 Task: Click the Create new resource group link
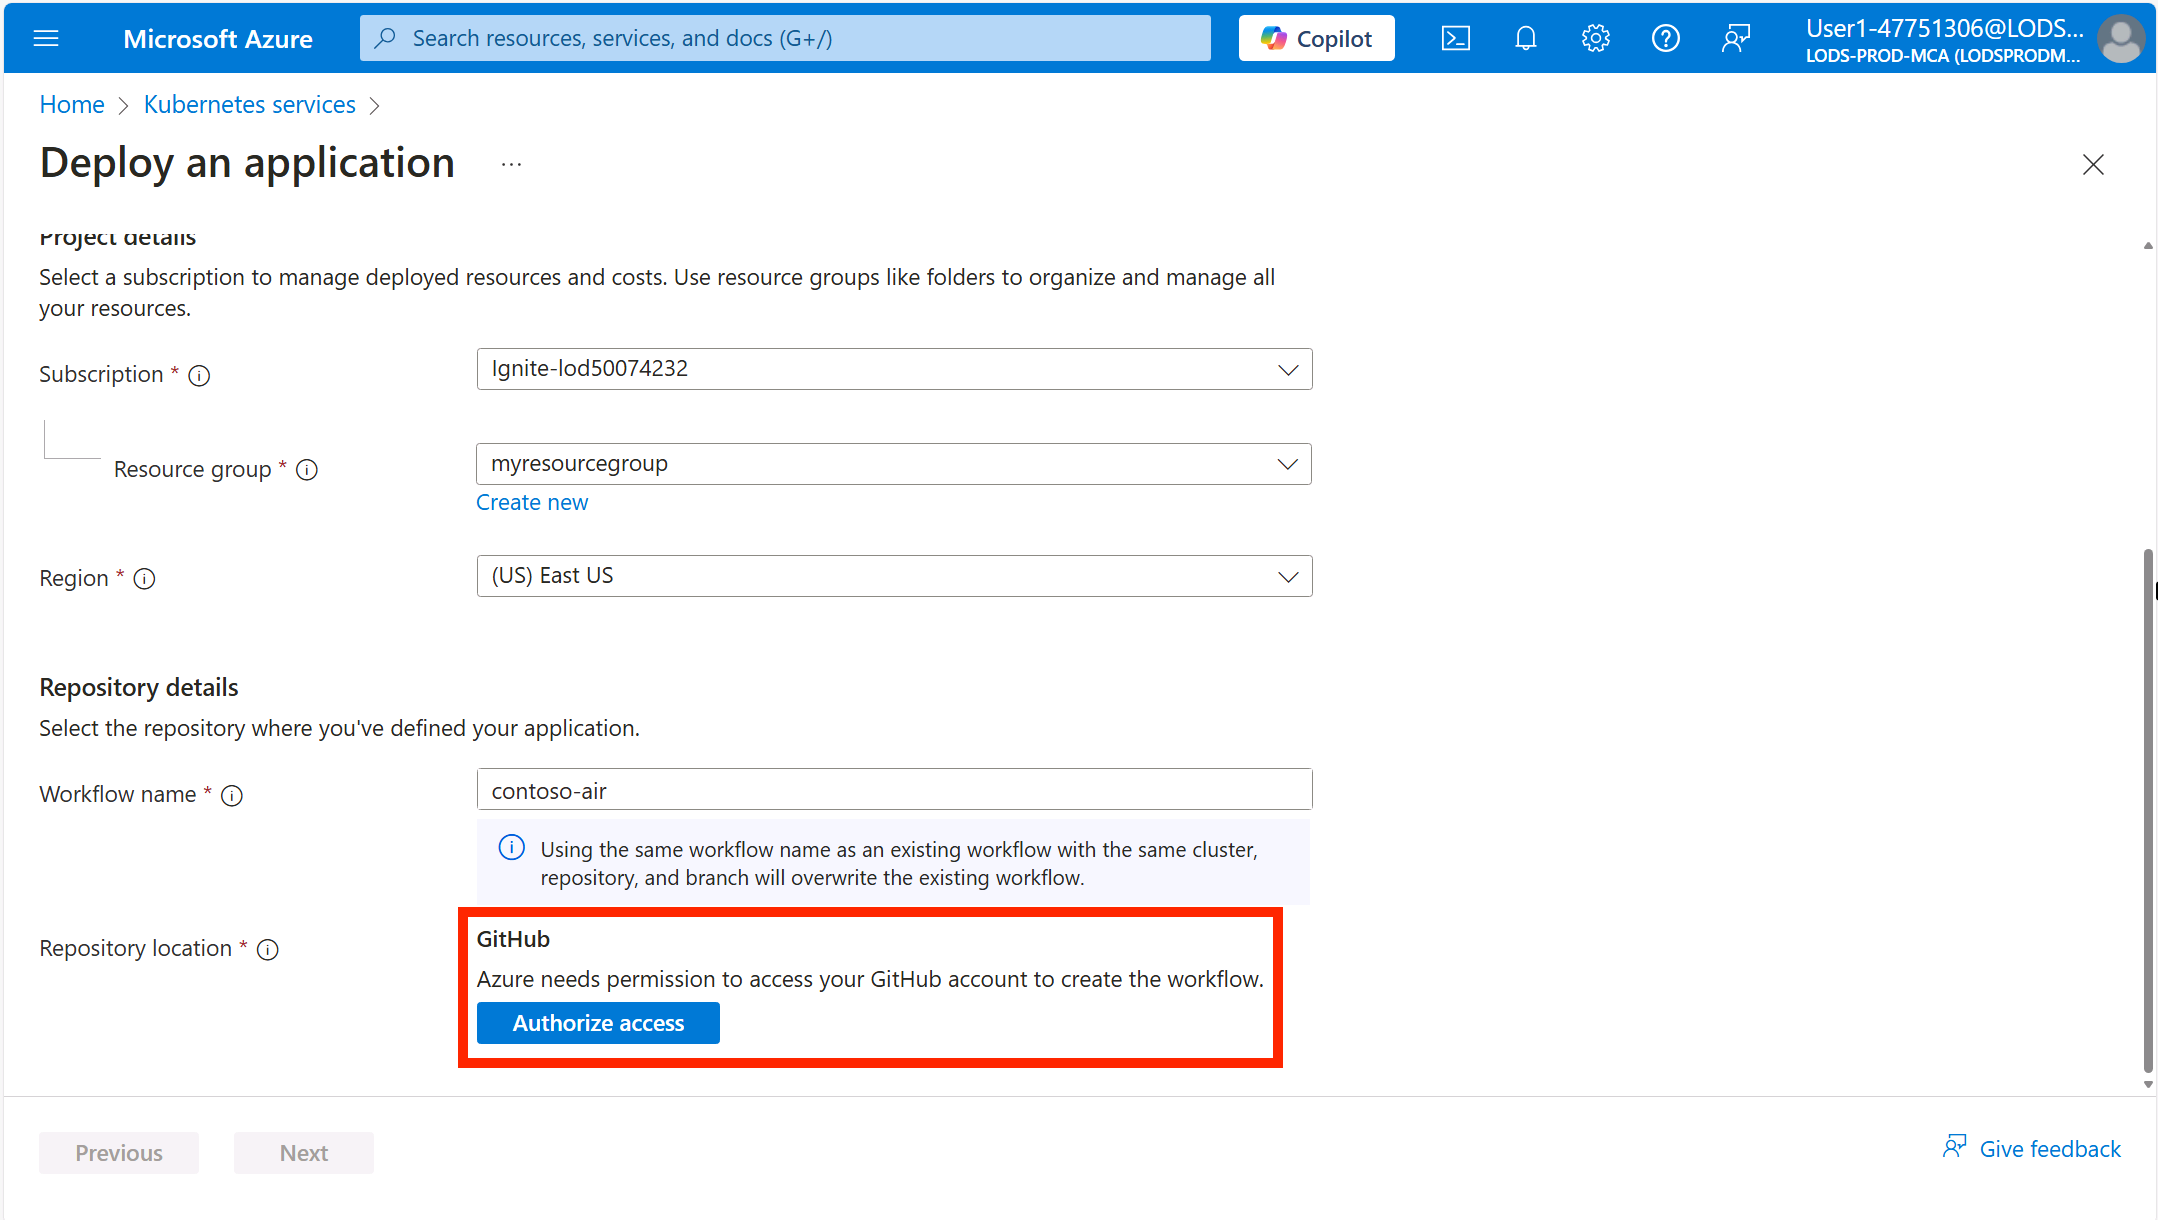point(532,501)
